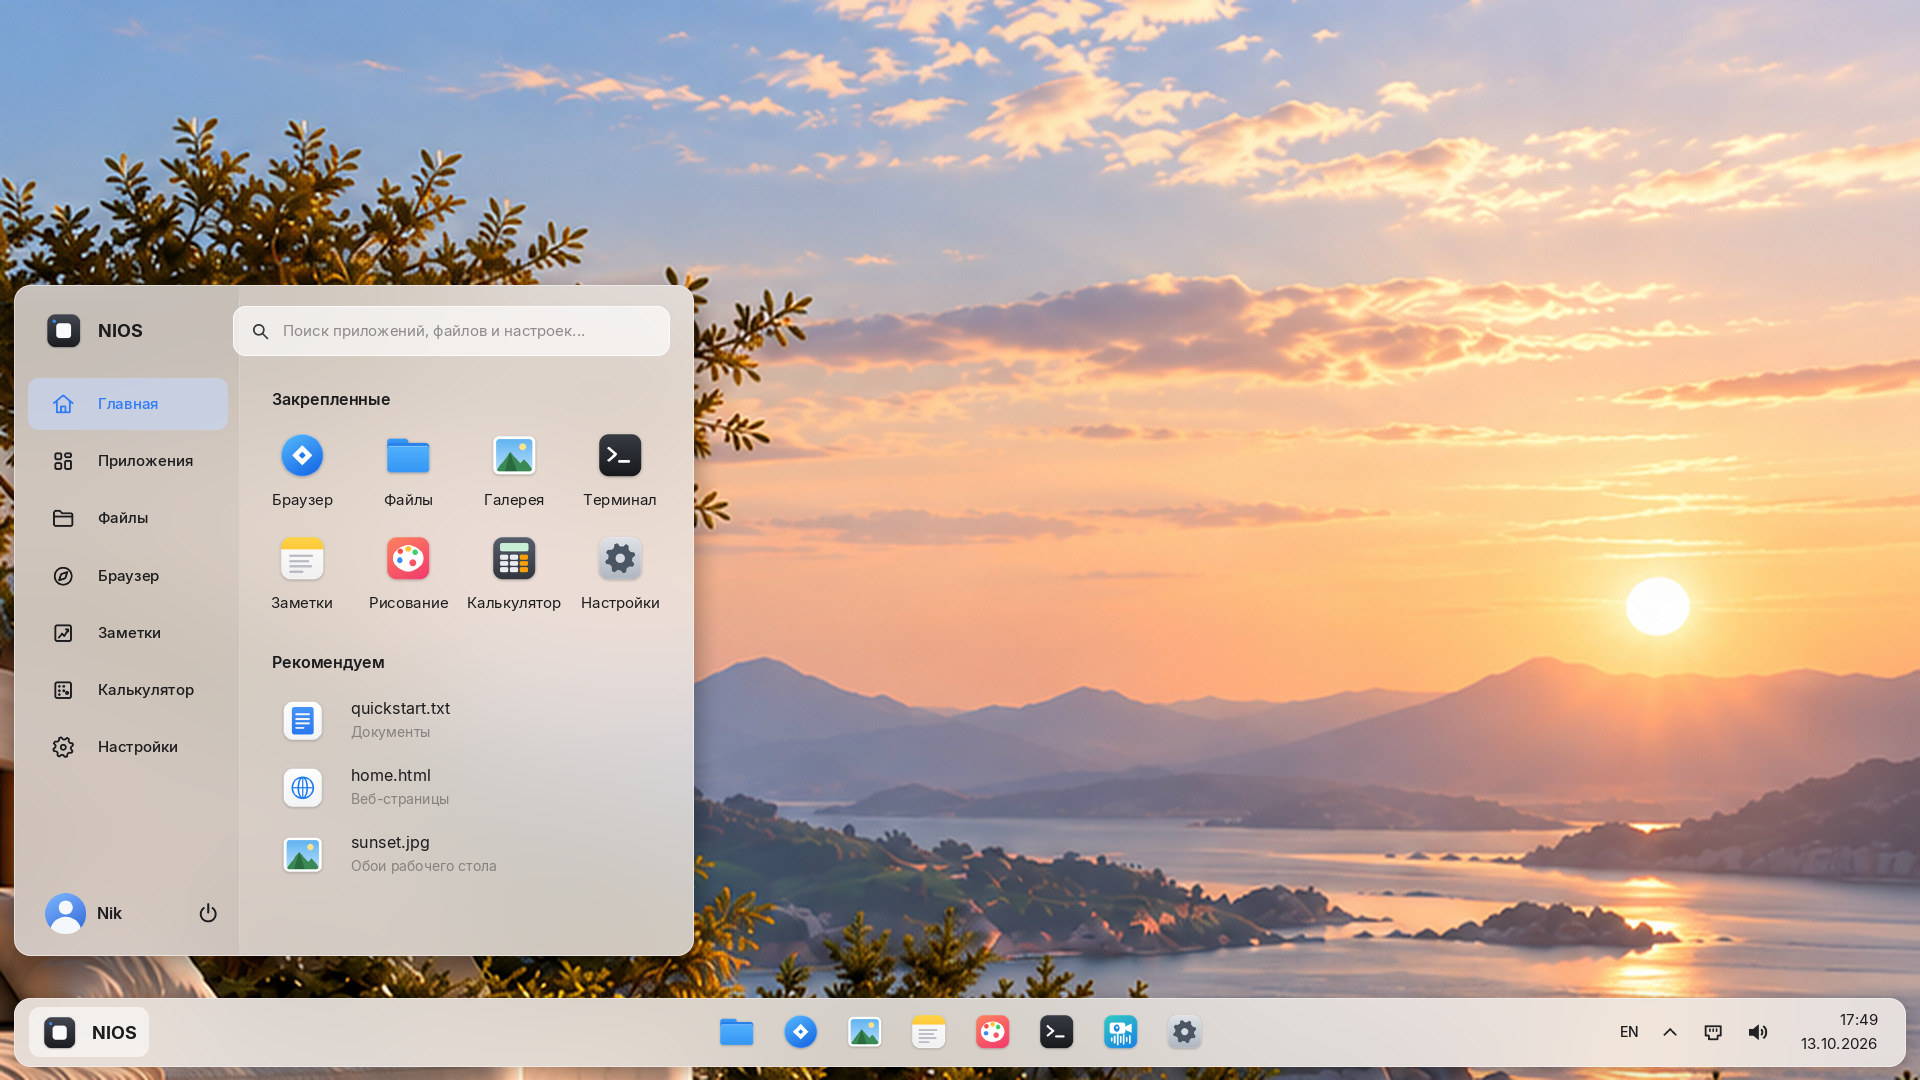
Task: Click the Nik user profile
Action: 84,913
